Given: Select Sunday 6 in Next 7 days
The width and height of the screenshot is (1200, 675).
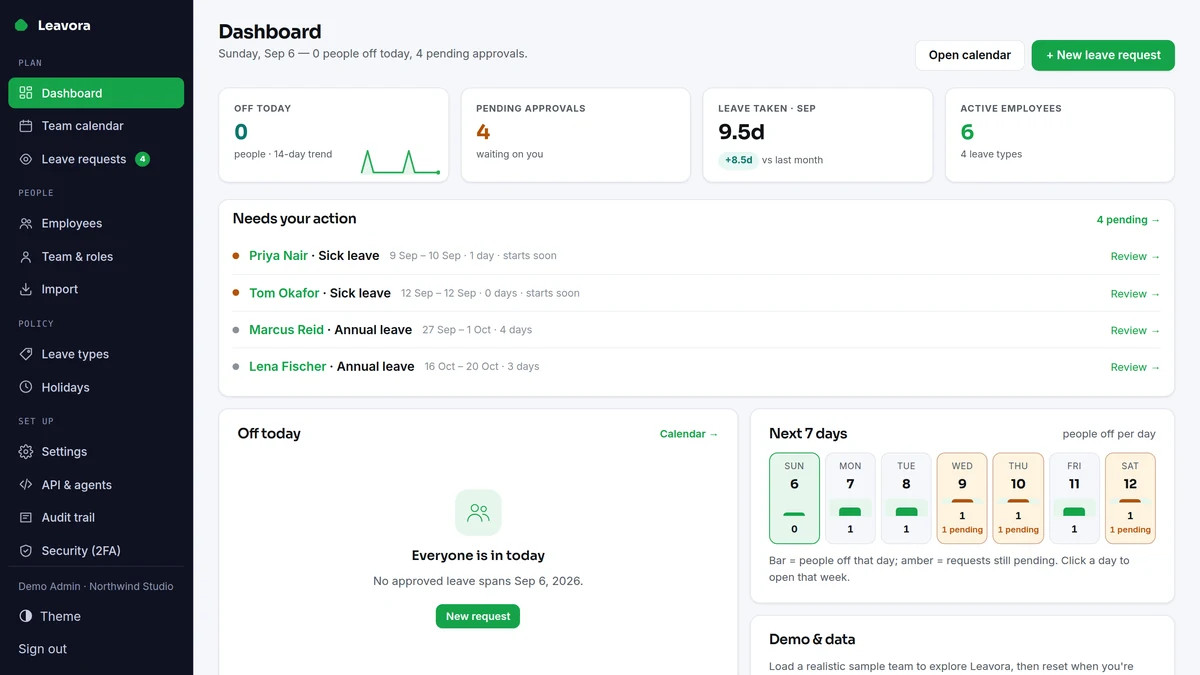Looking at the screenshot, I should [x=794, y=498].
